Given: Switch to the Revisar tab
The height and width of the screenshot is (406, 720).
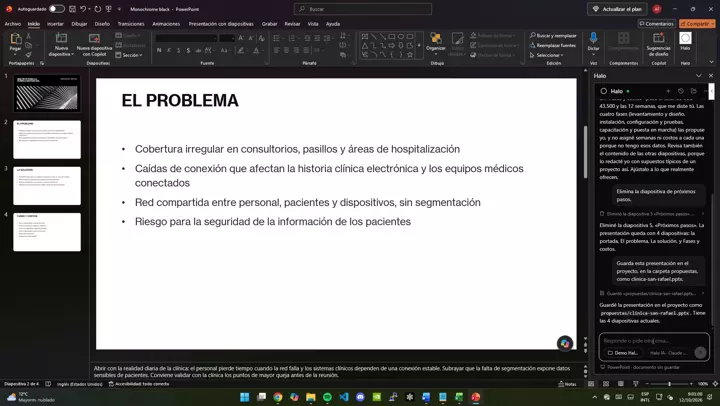Looking at the screenshot, I should [x=292, y=24].
